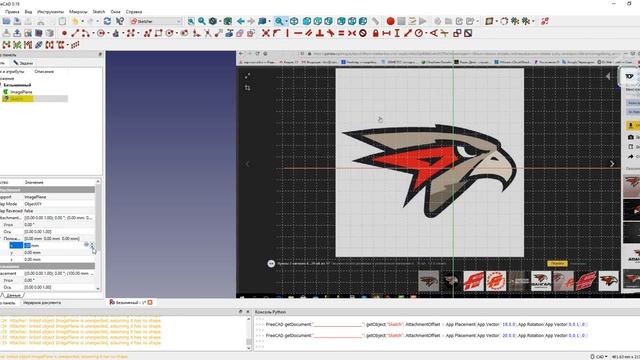Click the Map Mode ObjectXY value
The width and height of the screenshot is (640, 360).
click(33, 204)
